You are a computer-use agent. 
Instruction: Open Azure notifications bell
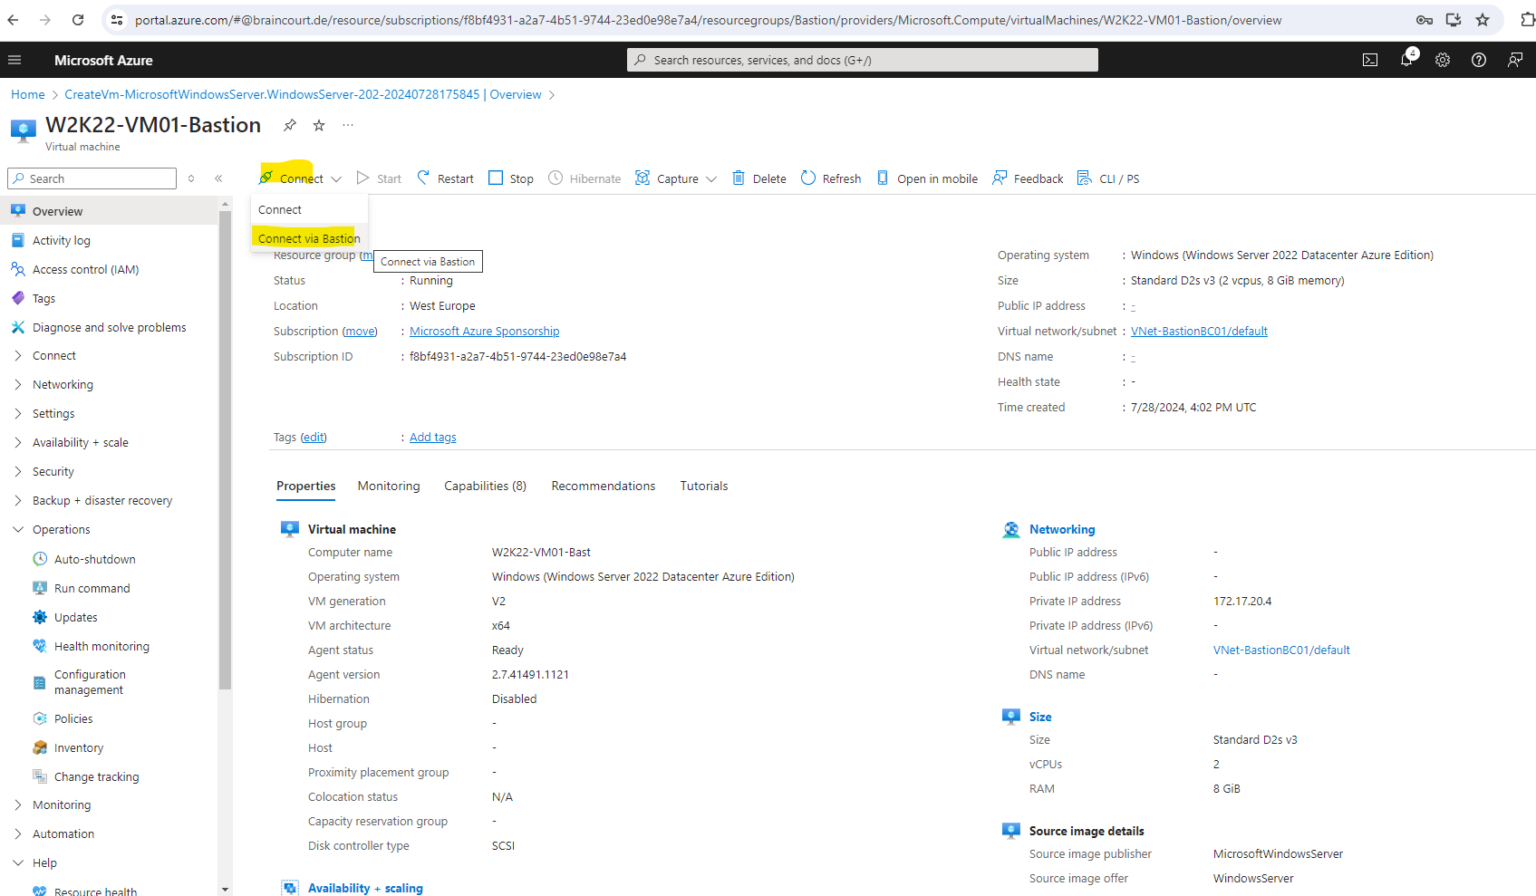coord(1406,59)
